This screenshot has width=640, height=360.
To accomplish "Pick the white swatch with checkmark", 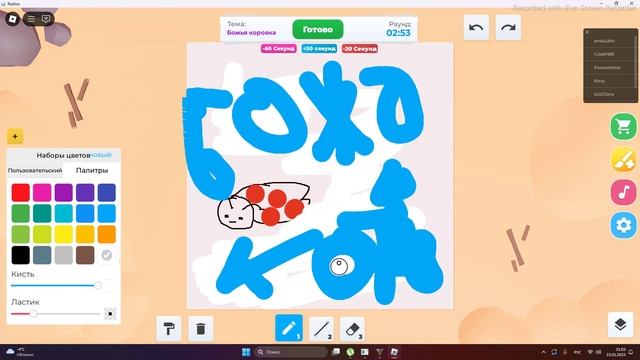I will click(x=107, y=255).
